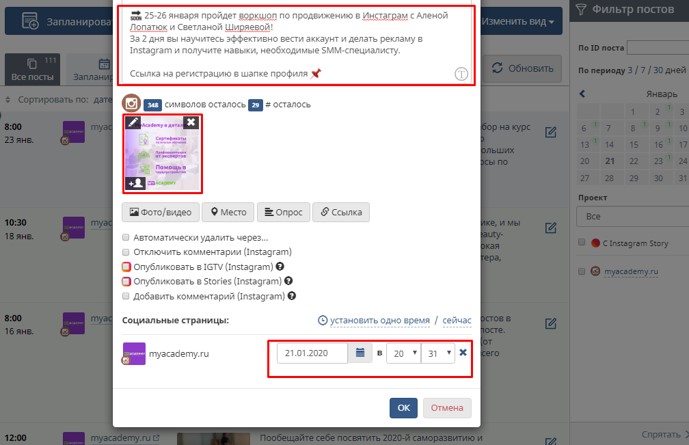The height and width of the screenshot is (445, 689).
Task: Click the Фото/видео button
Action: (x=160, y=212)
